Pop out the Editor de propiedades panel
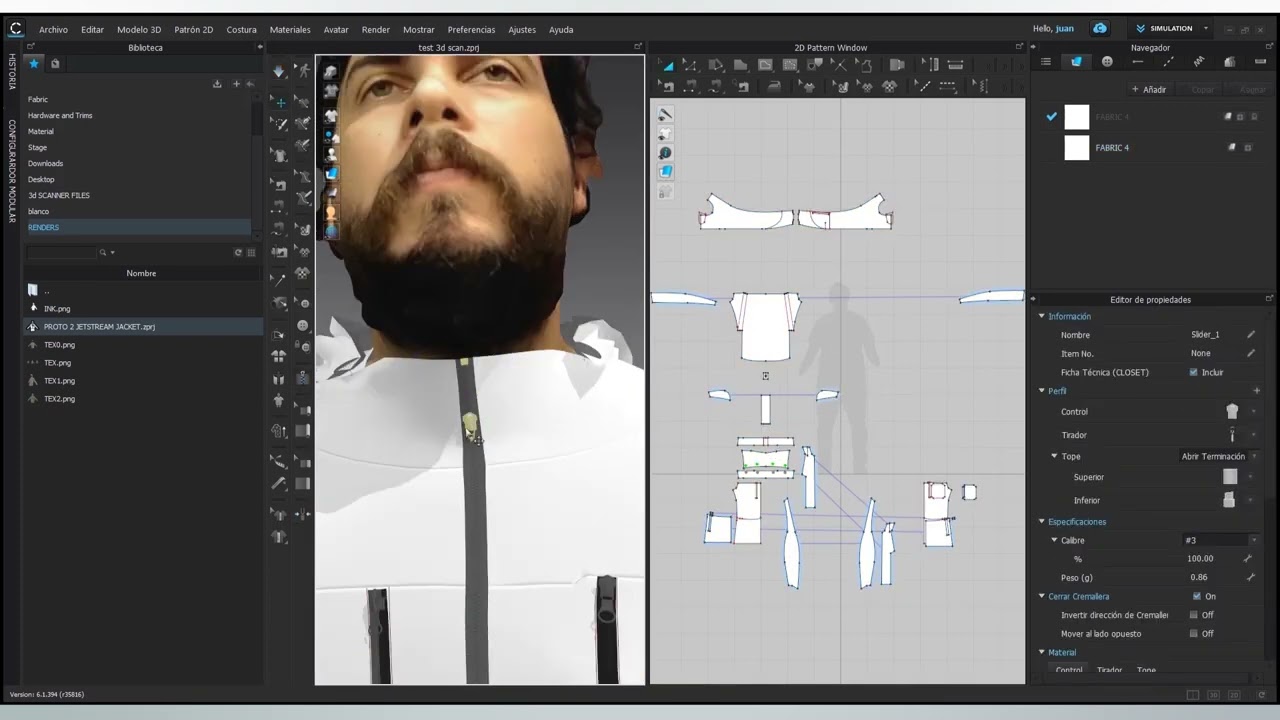1280x720 pixels. [1269, 299]
